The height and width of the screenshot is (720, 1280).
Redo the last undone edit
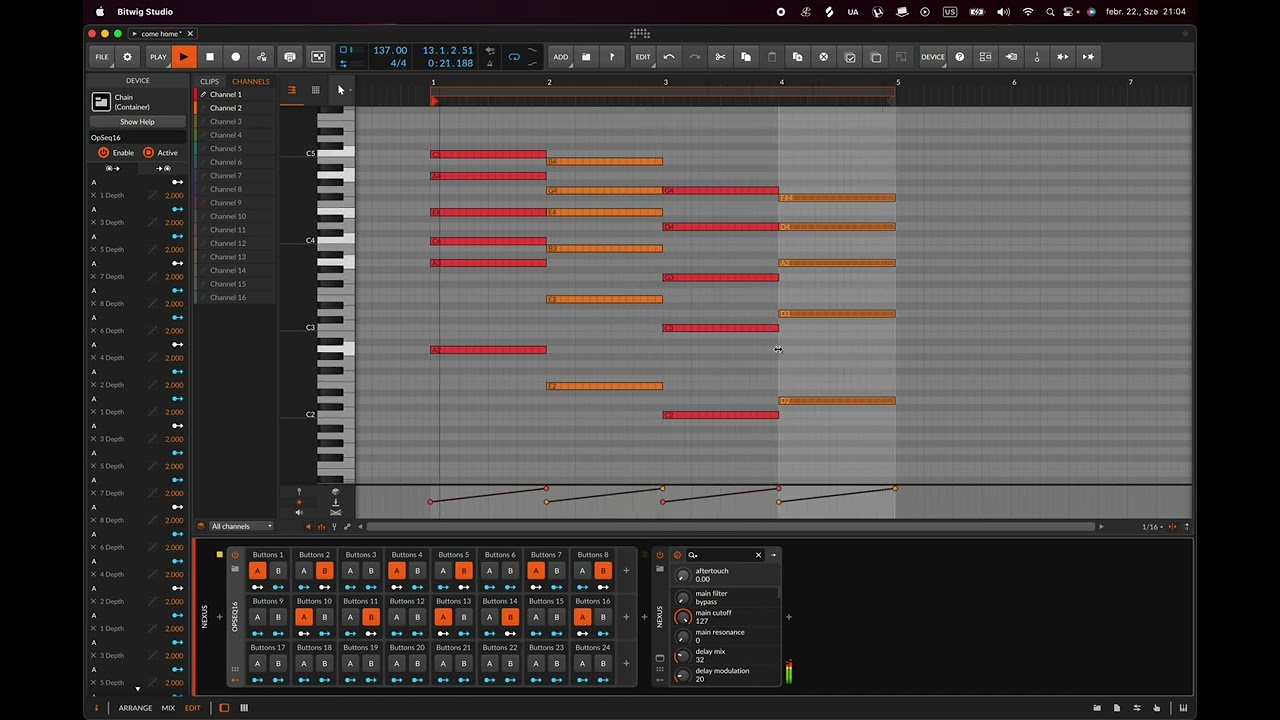695,57
